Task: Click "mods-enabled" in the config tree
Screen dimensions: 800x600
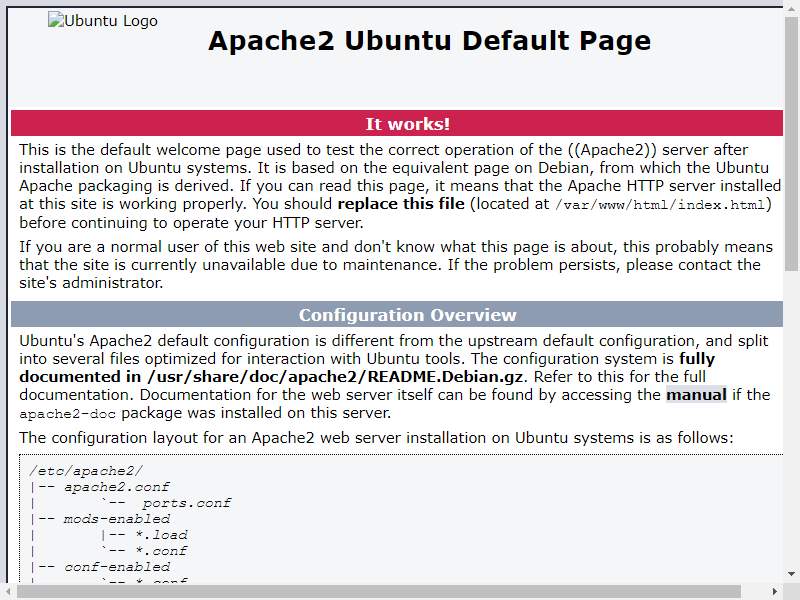Action: point(117,519)
